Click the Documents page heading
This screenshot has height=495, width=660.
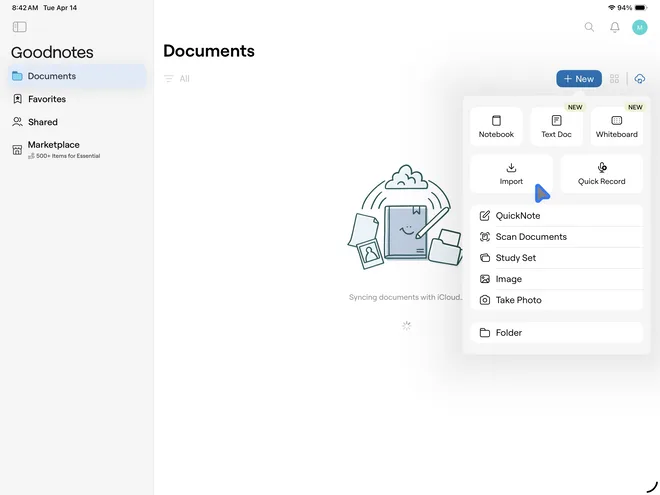click(x=209, y=51)
